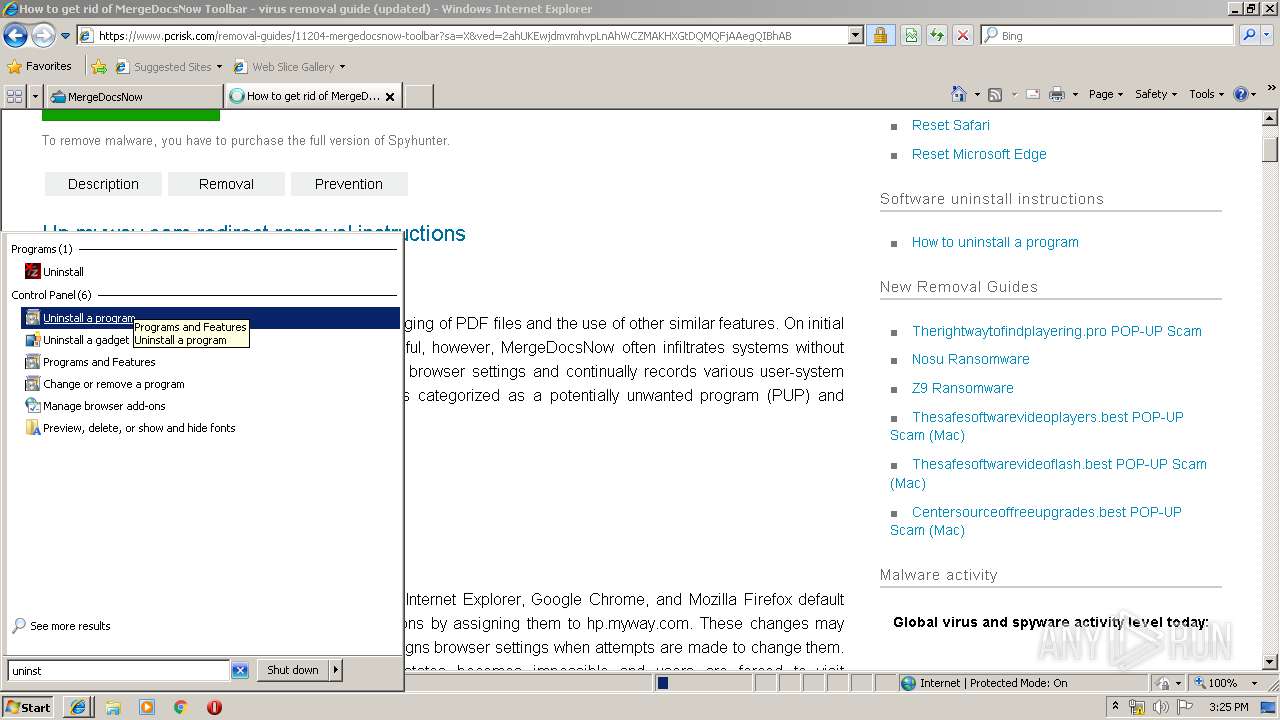The image size is (1280, 720).
Task: Refresh the page with the green arrows
Action: [x=936, y=36]
